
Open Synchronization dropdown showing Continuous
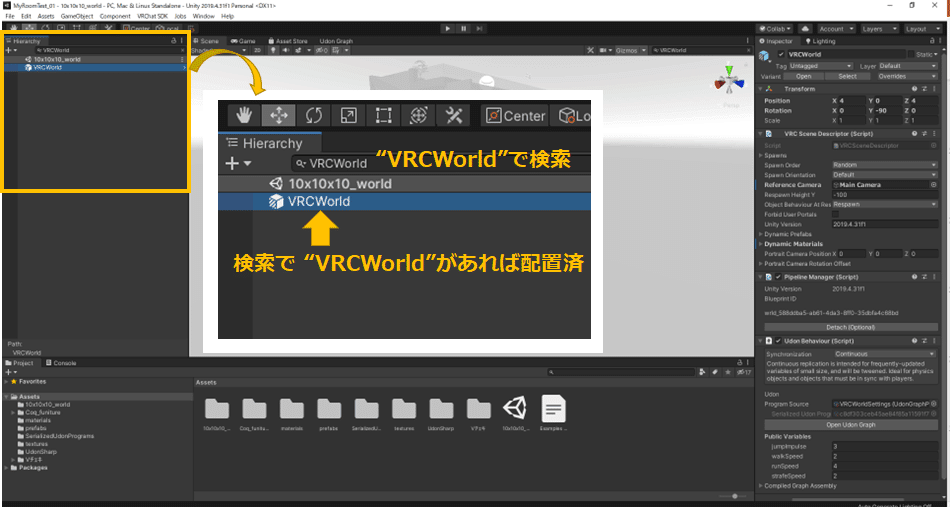click(885, 354)
